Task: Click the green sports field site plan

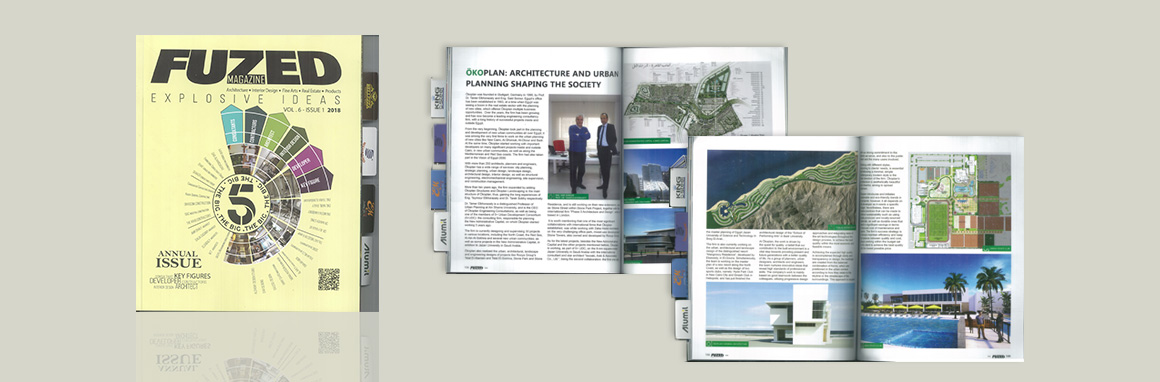Action: 959,201
